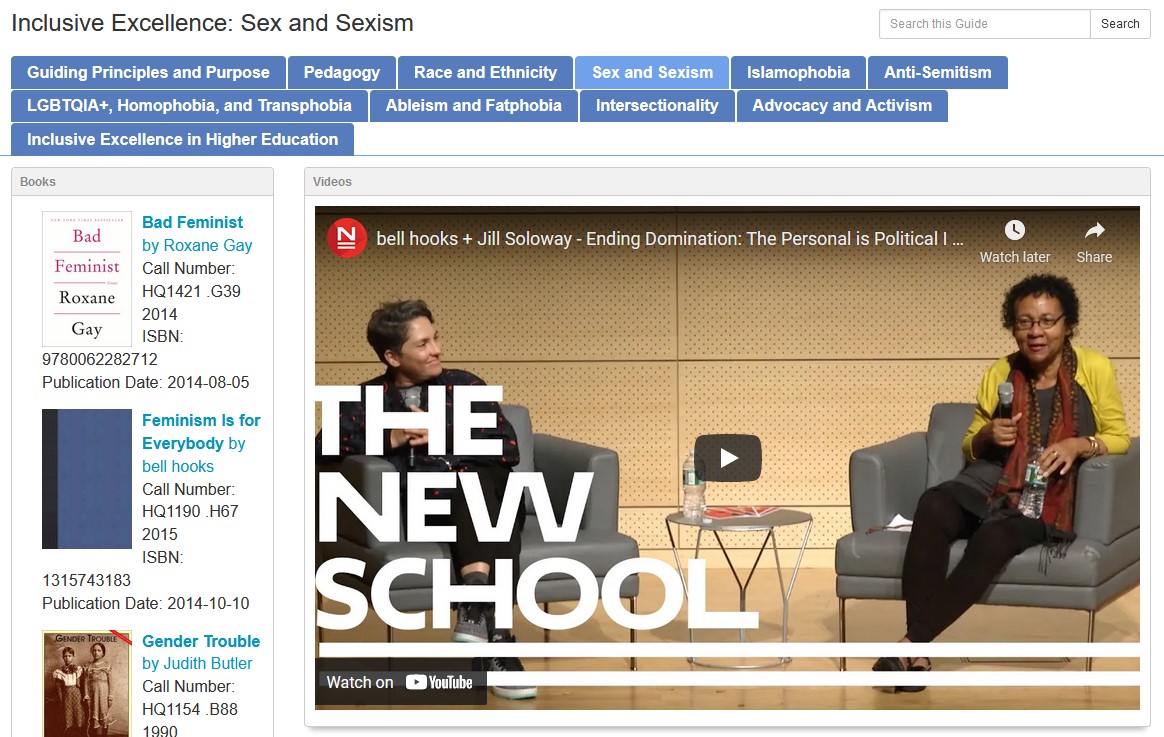Click Publication Date: 2014-08-05 text
1164x737 pixels.
point(146,382)
